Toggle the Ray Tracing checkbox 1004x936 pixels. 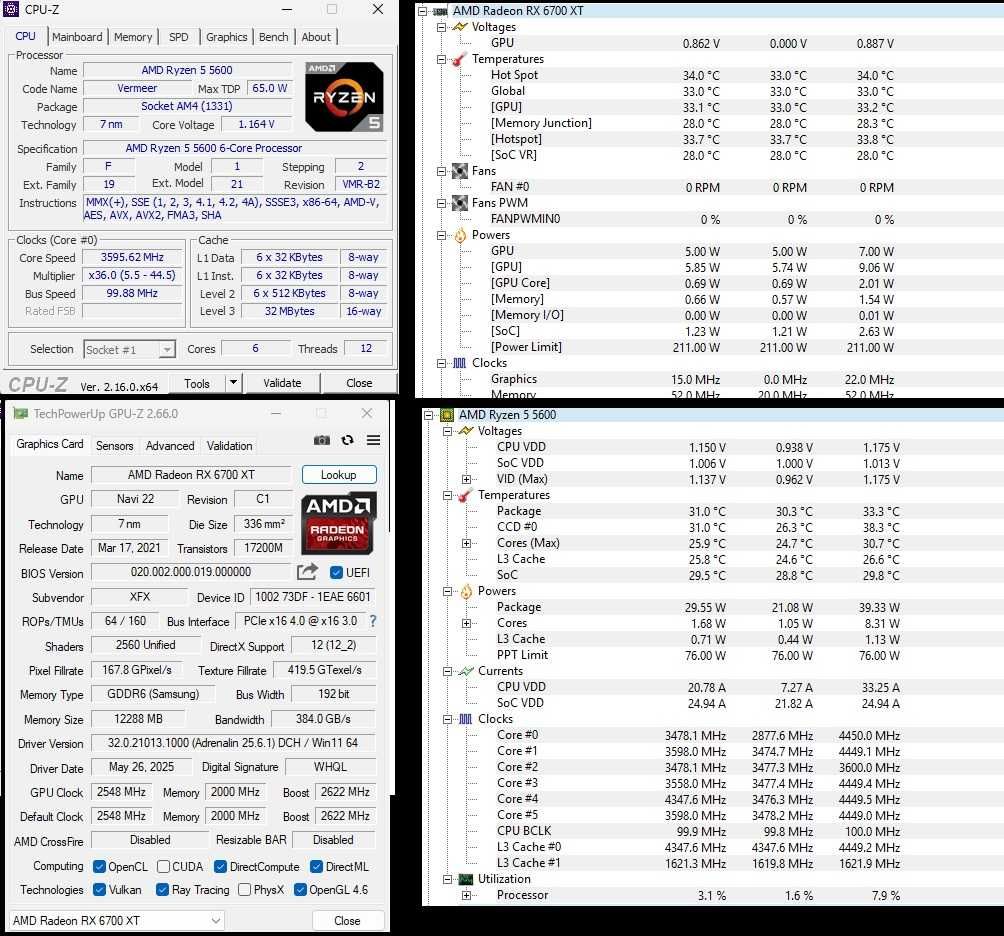pos(163,889)
